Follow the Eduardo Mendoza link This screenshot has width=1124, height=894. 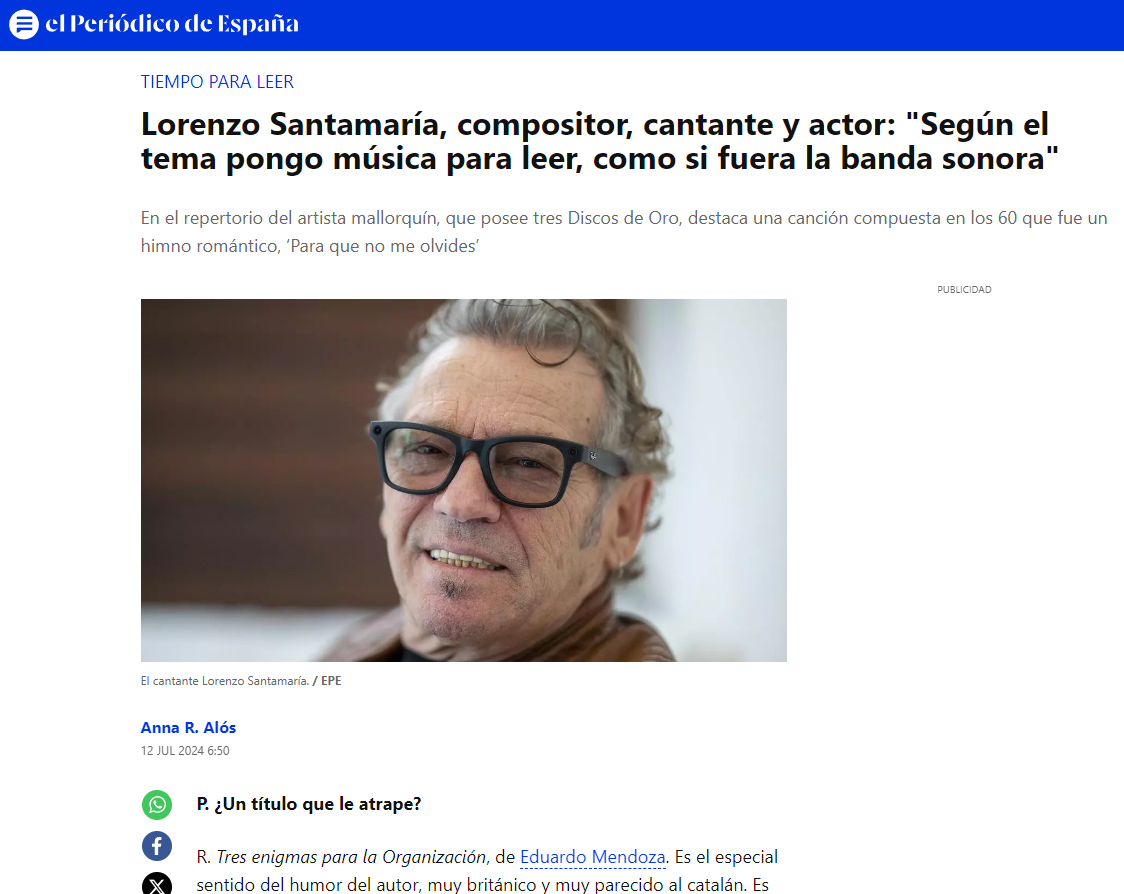(x=592, y=857)
